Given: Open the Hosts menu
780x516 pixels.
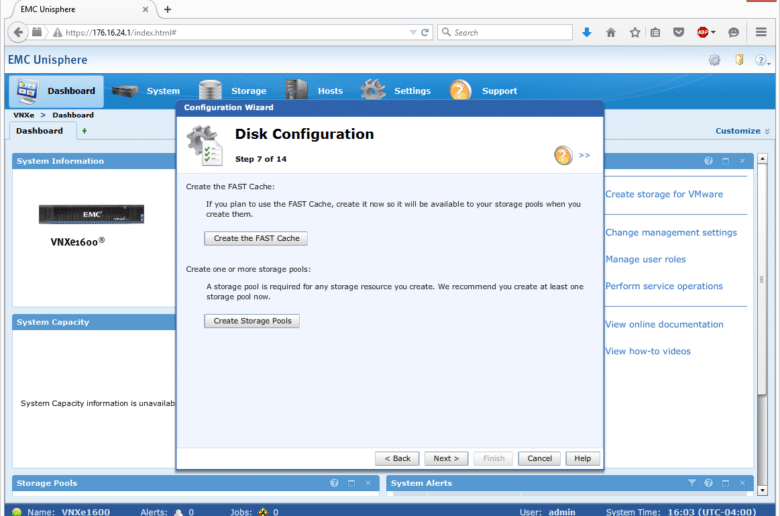Looking at the screenshot, I should pyautogui.click(x=314, y=91).
